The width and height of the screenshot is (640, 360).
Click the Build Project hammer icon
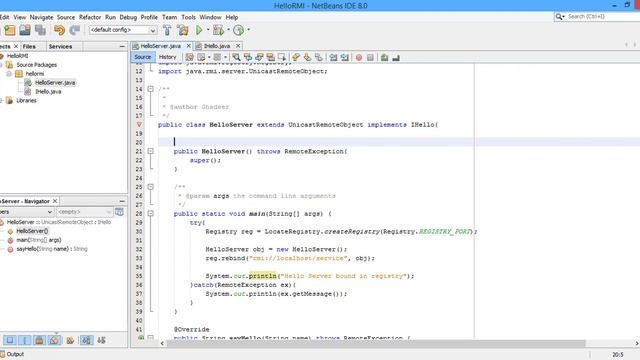(167, 30)
